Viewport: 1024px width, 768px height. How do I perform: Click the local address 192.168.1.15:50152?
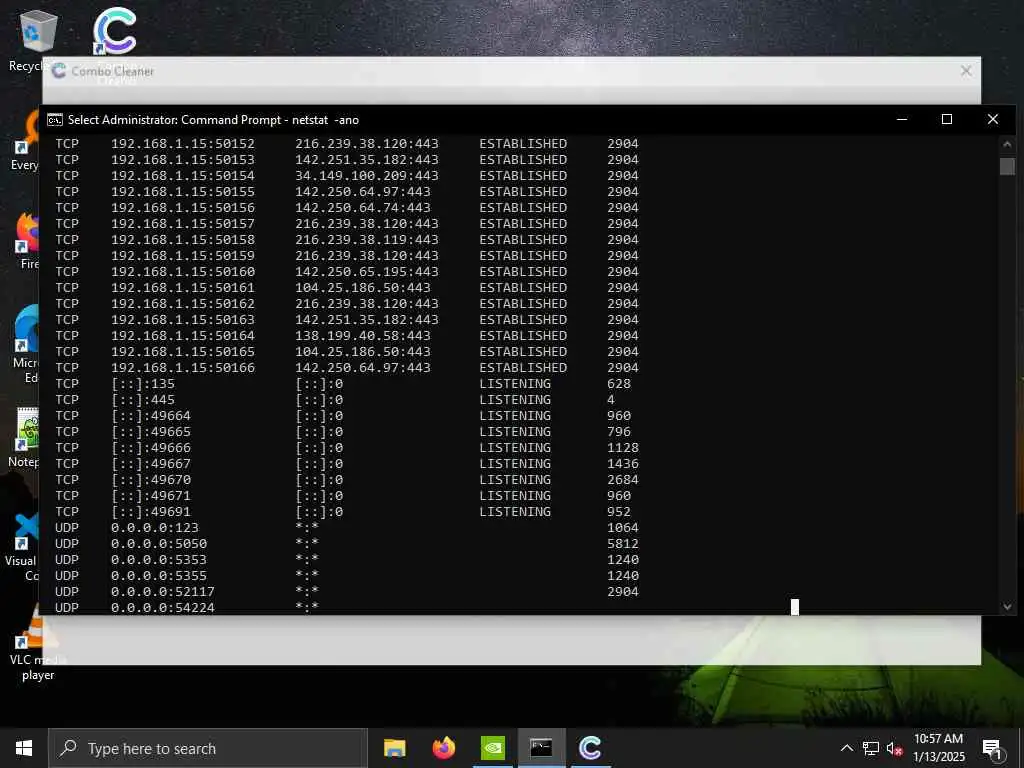pyautogui.click(x=183, y=144)
